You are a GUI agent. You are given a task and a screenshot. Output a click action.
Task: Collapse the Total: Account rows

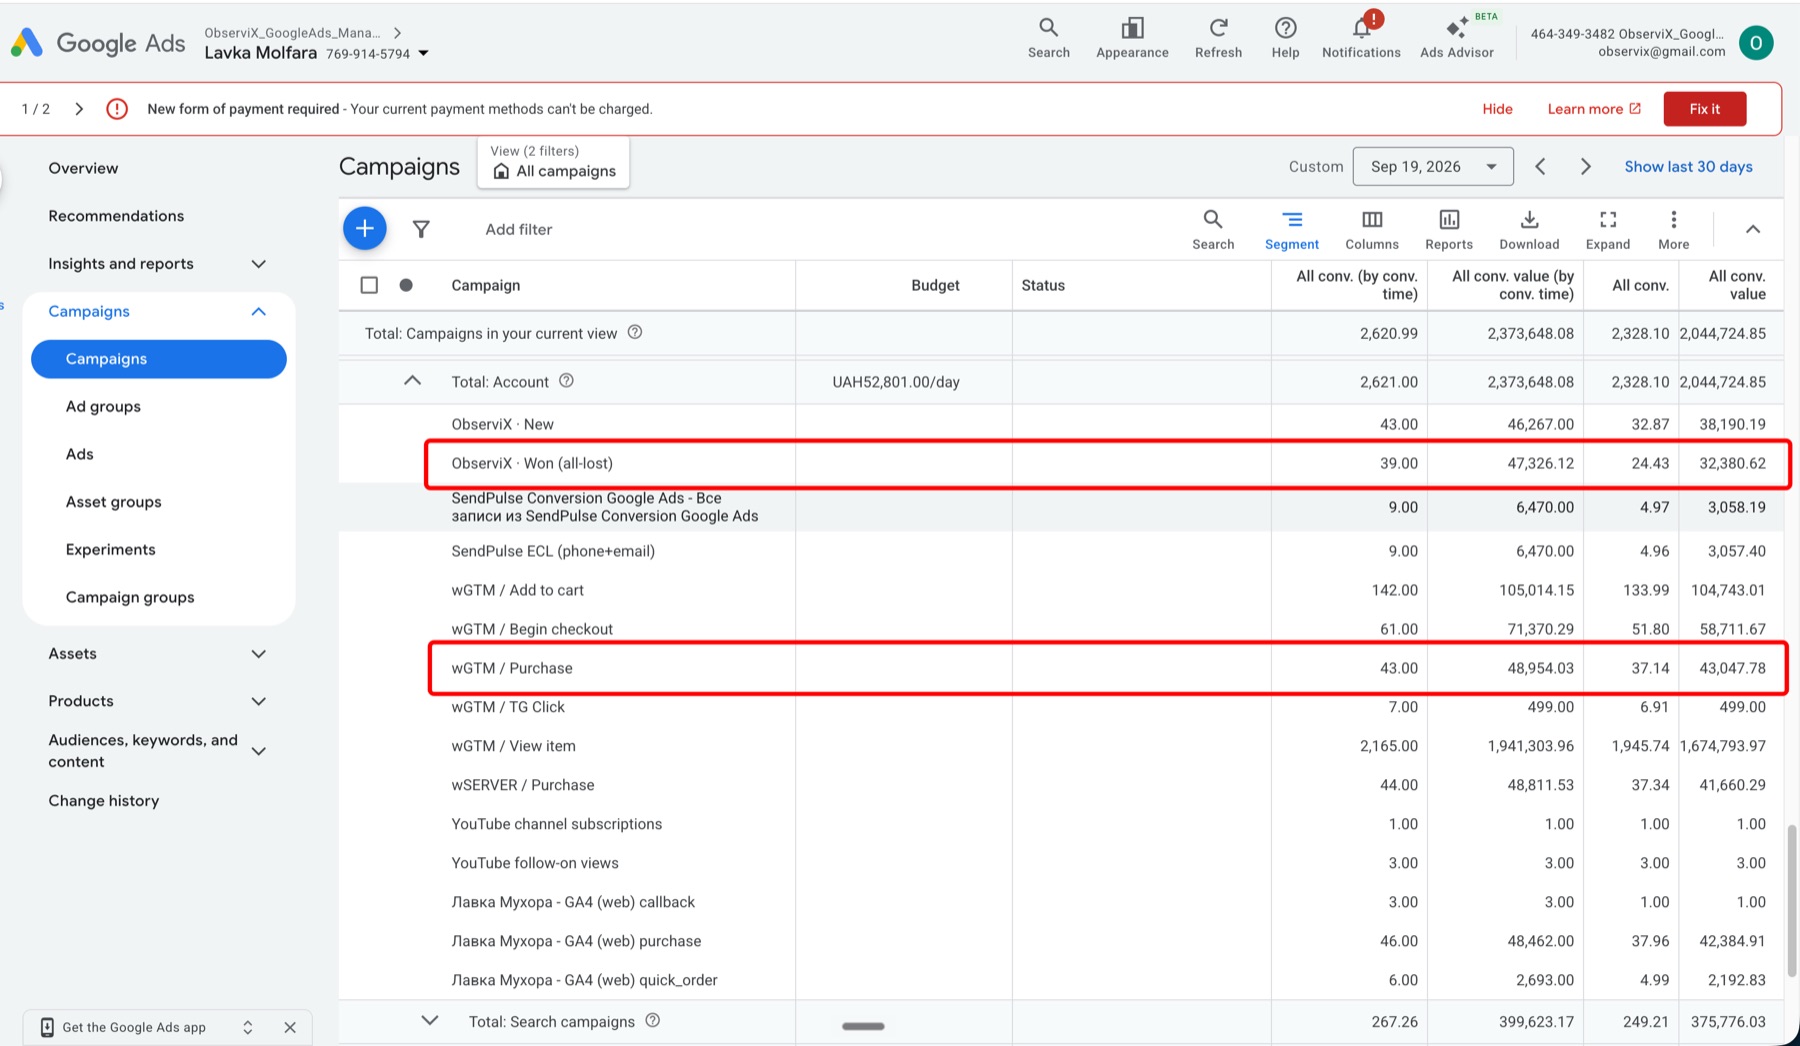412,381
